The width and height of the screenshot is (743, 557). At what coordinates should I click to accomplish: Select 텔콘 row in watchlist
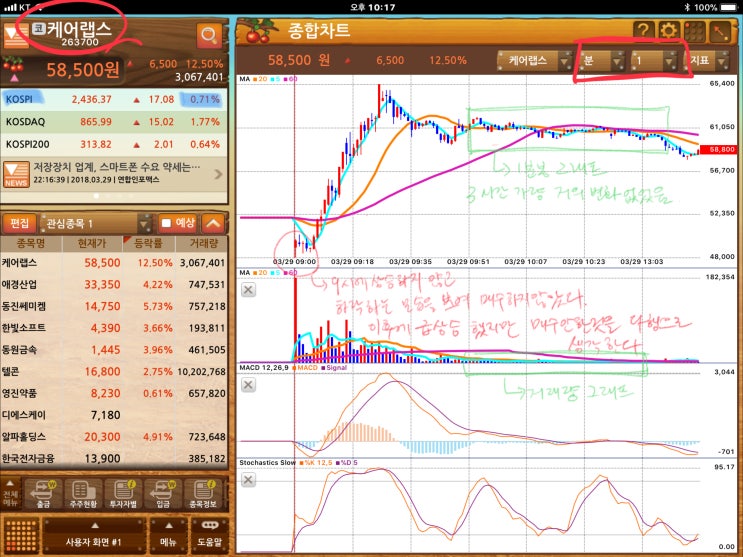click(114, 372)
